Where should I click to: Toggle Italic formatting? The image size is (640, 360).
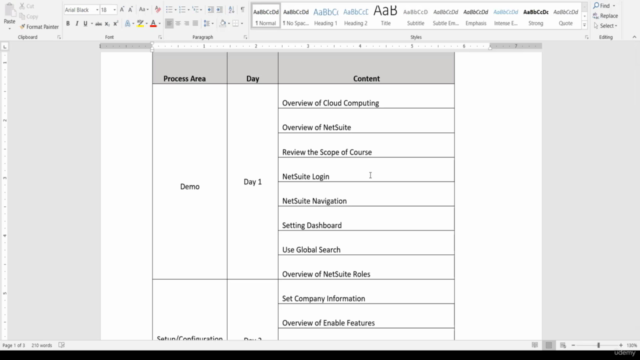pyautogui.click(x=77, y=24)
